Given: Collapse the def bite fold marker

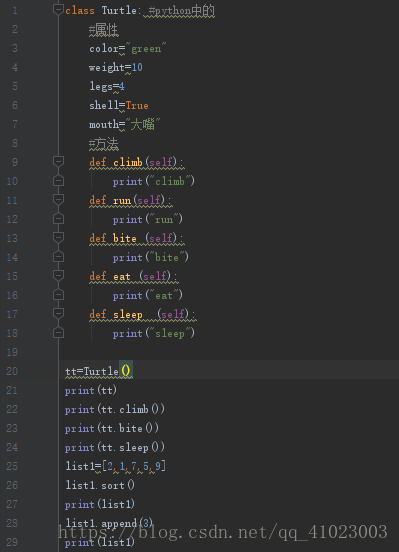Looking at the screenshot, I should point(58,238).
